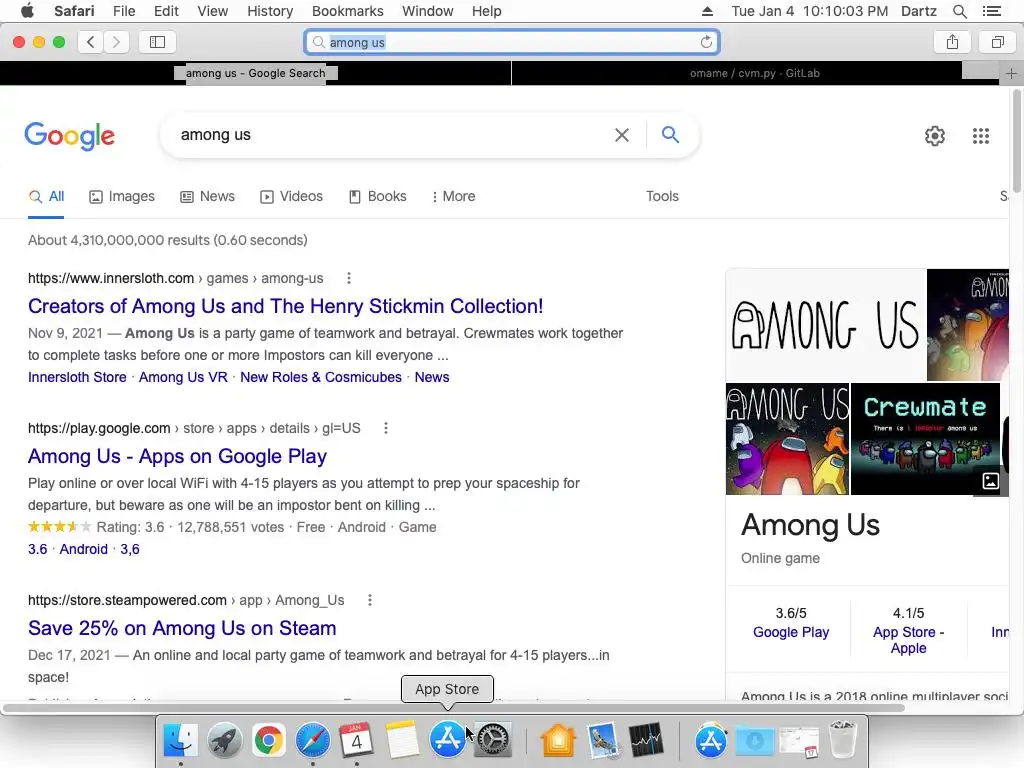Open Spotlight search in menu bar
Viewport: 1024px width, 768px height.
point(959,11)
